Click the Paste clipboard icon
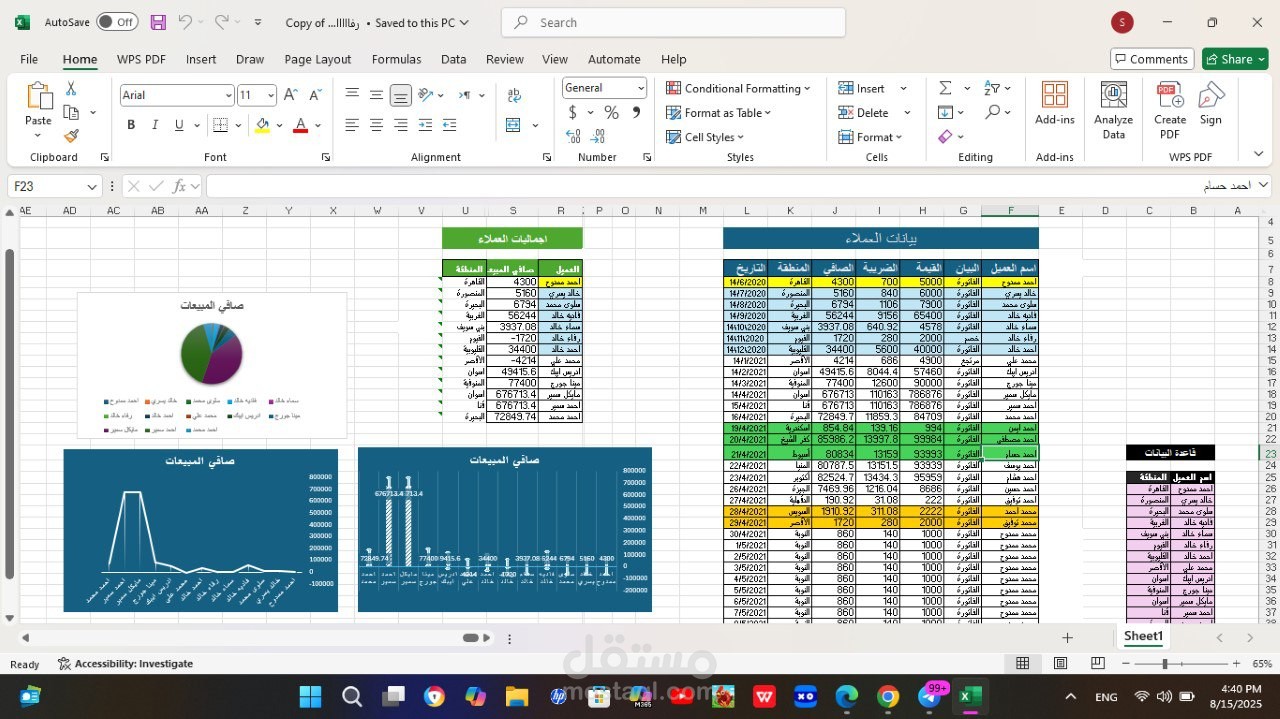The image size is (1280, 719). coord(39,97)
